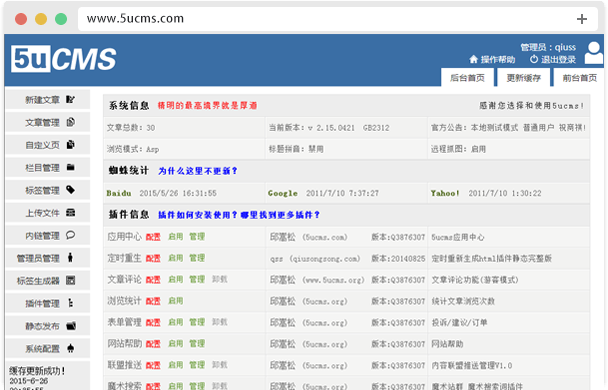This screenshot has height=390, width=608.
Task: Click the 浏览模式: Asp cell
Action: [184, 149]
